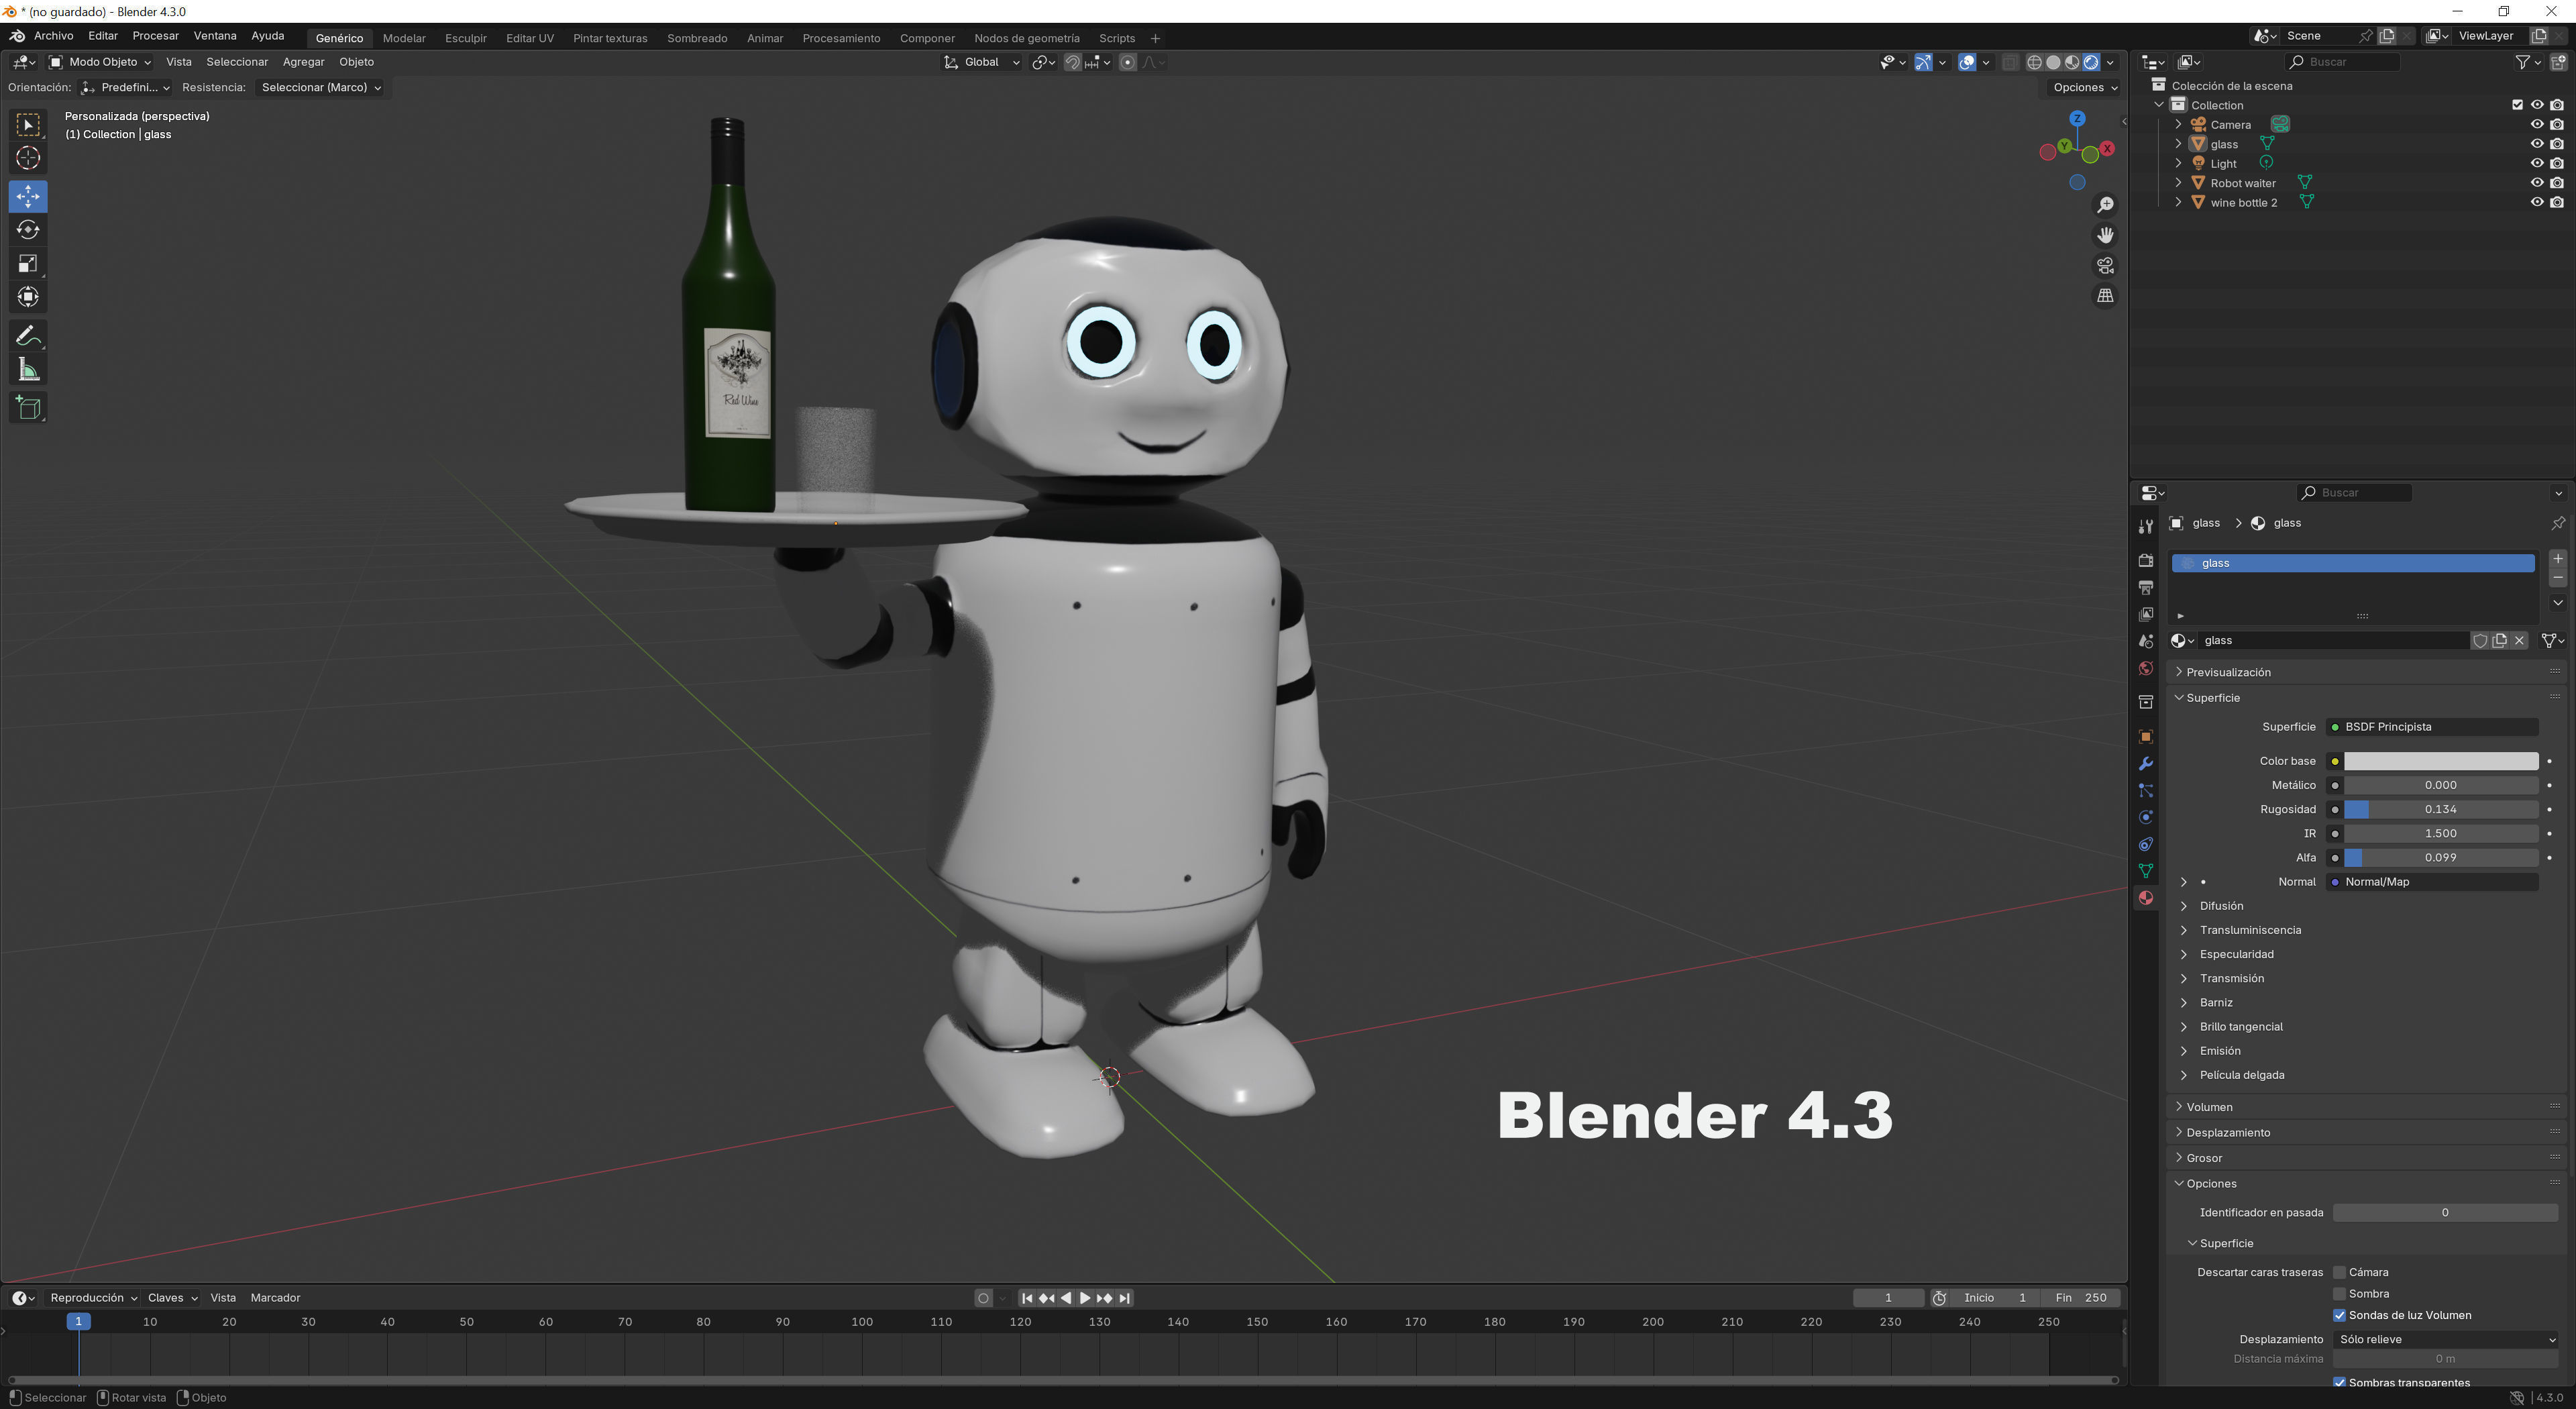2576x1409 pixels.
Task: Uncheck the Collection exclude checkbox
Action: click(x=2517, y=105)
